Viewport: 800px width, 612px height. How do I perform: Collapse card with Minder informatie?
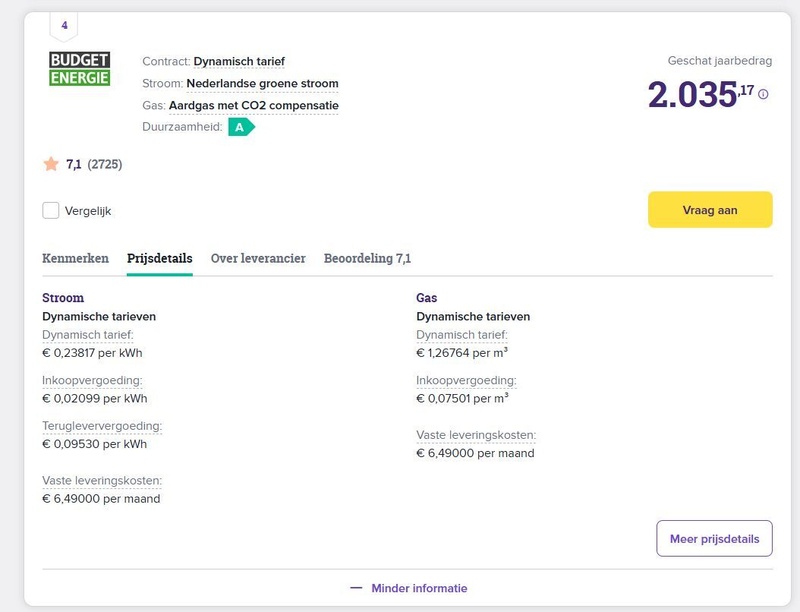409,588
